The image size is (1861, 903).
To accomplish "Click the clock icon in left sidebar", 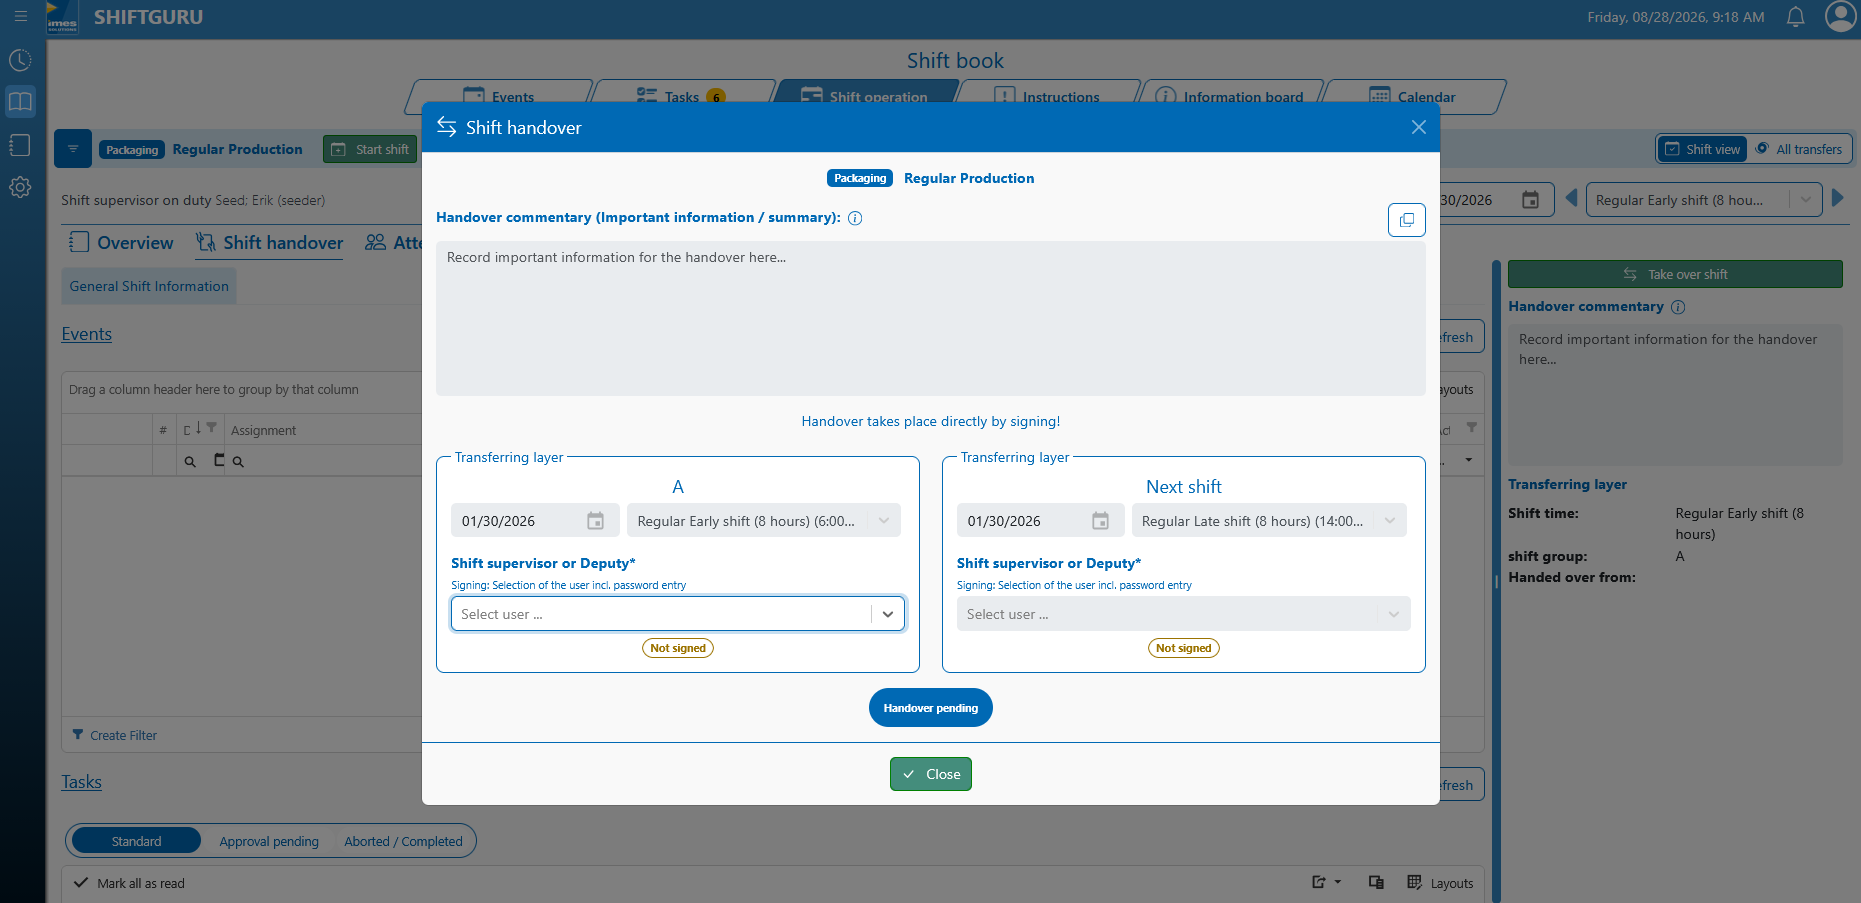I will pyautogui.click(x=20, y=60).
